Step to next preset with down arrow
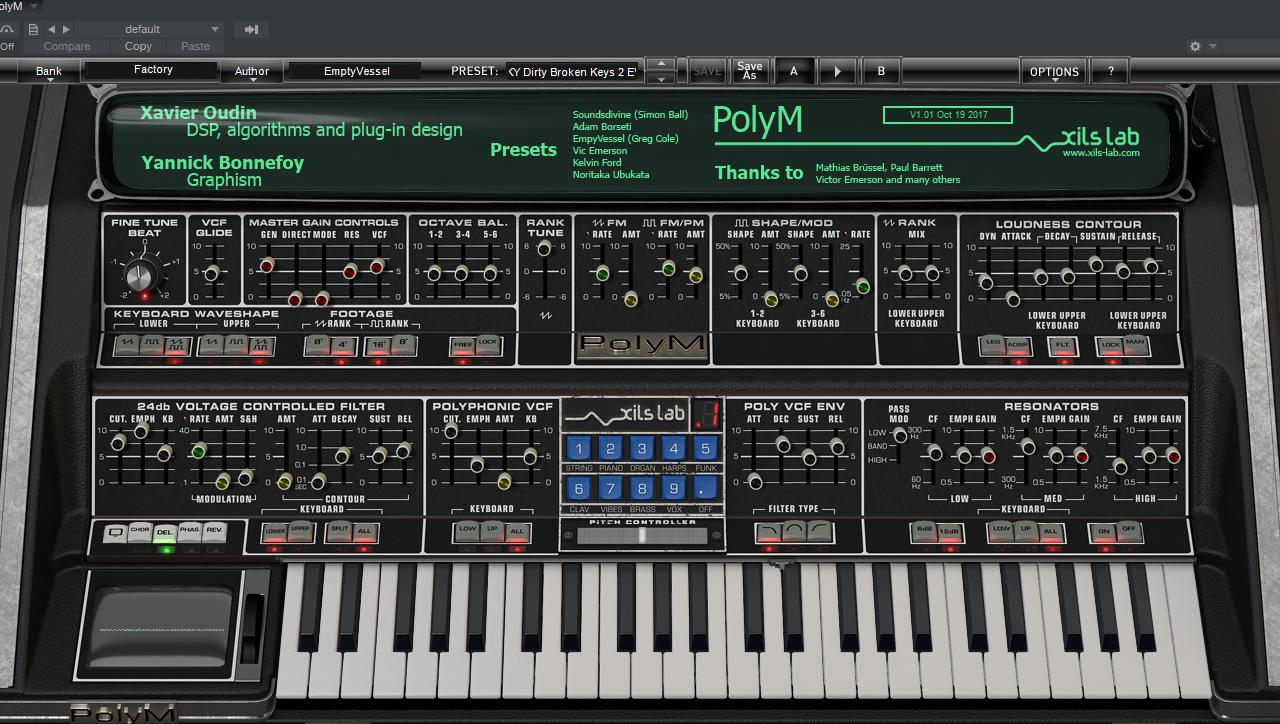This screenshot has width=1280, height=724. click(x=660, y=78)
